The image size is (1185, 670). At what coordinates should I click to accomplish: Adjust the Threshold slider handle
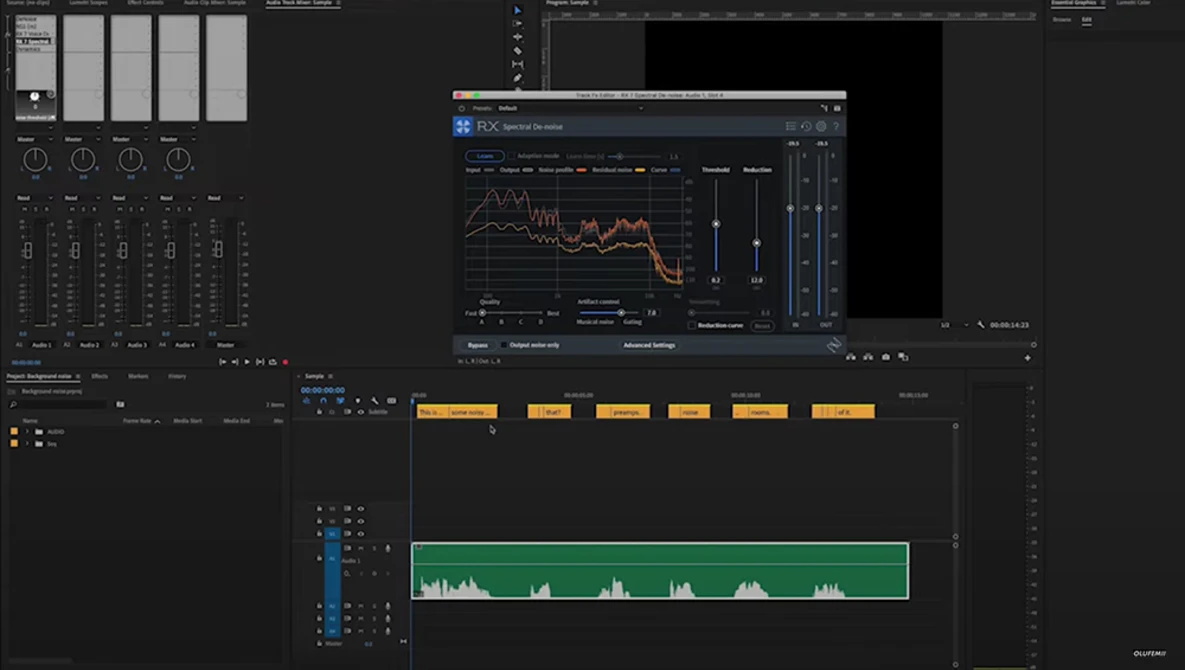click(x=716, y=224)
